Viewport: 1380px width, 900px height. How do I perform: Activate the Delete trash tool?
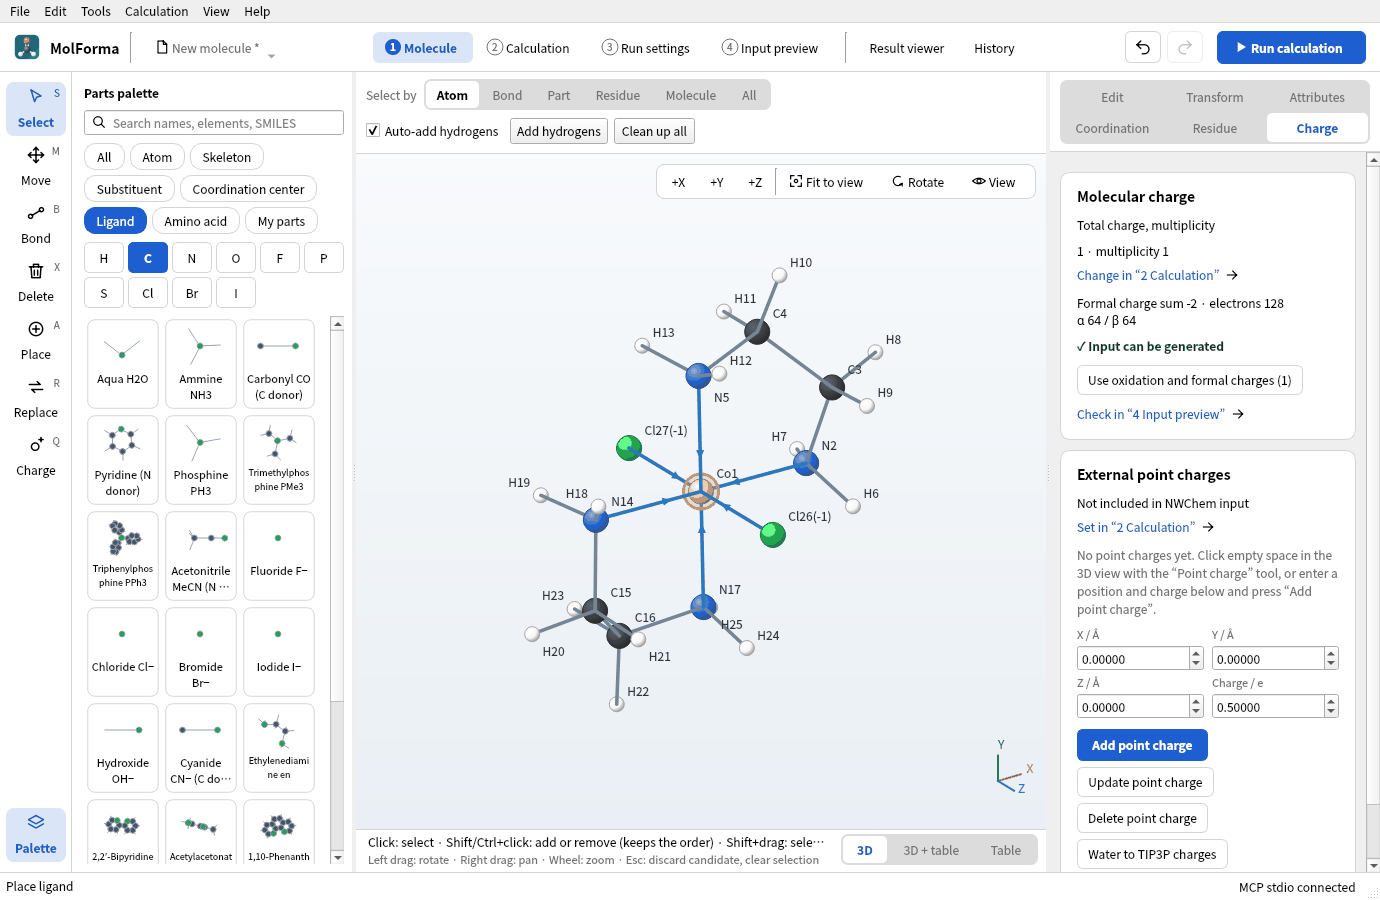36,282
